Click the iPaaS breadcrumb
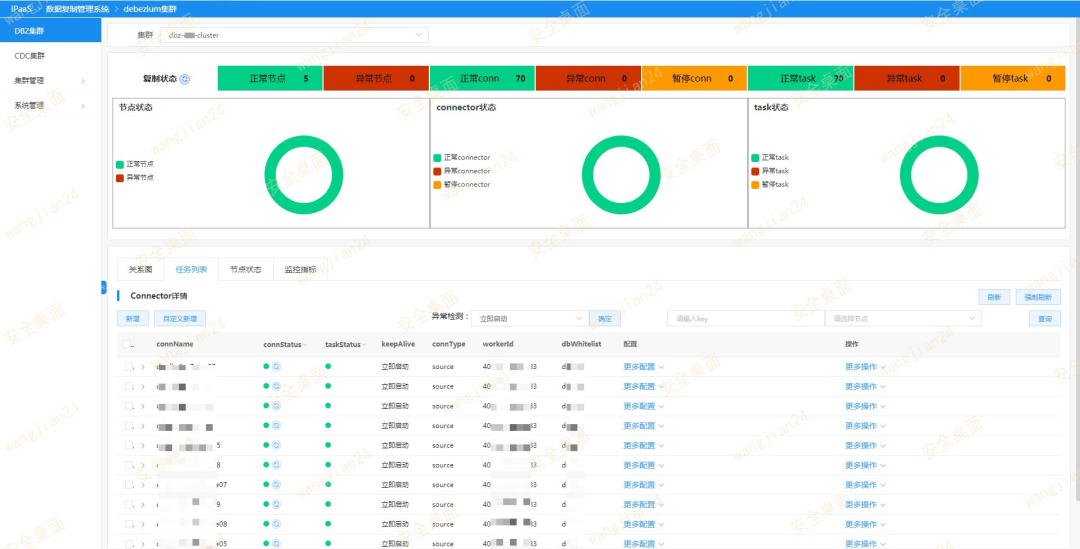Image resolution: width=1080 pixels, height=549 pixels. 21,8
